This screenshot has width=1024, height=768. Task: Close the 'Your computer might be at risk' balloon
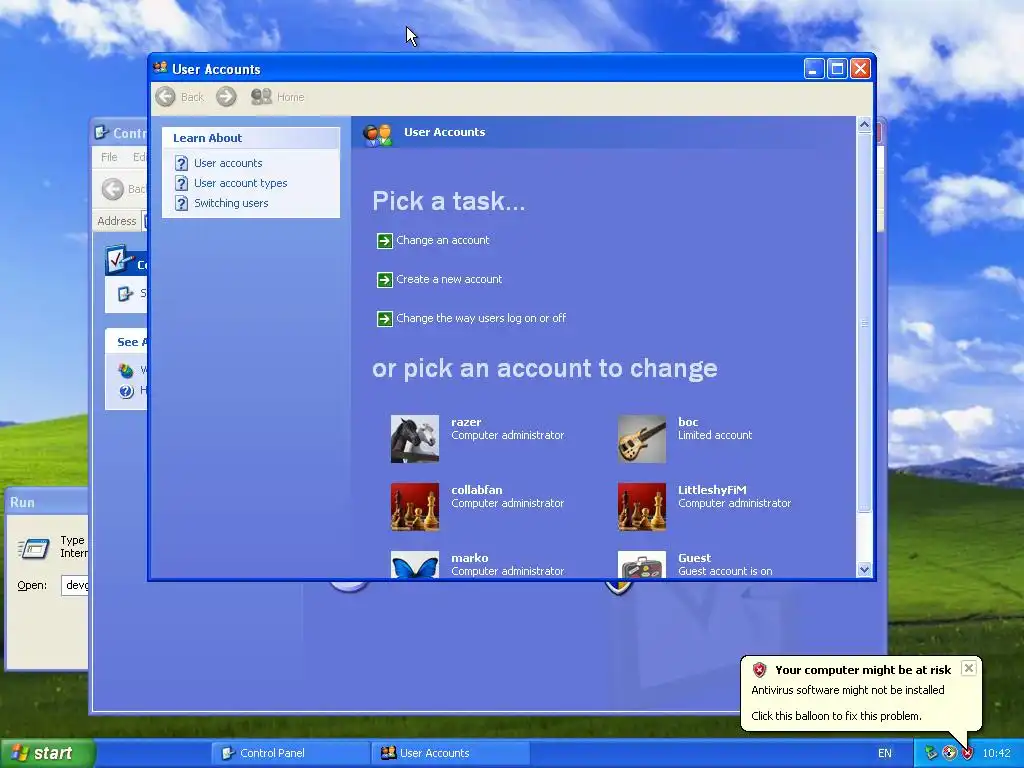pyautogui.click(x=968, y=668)
